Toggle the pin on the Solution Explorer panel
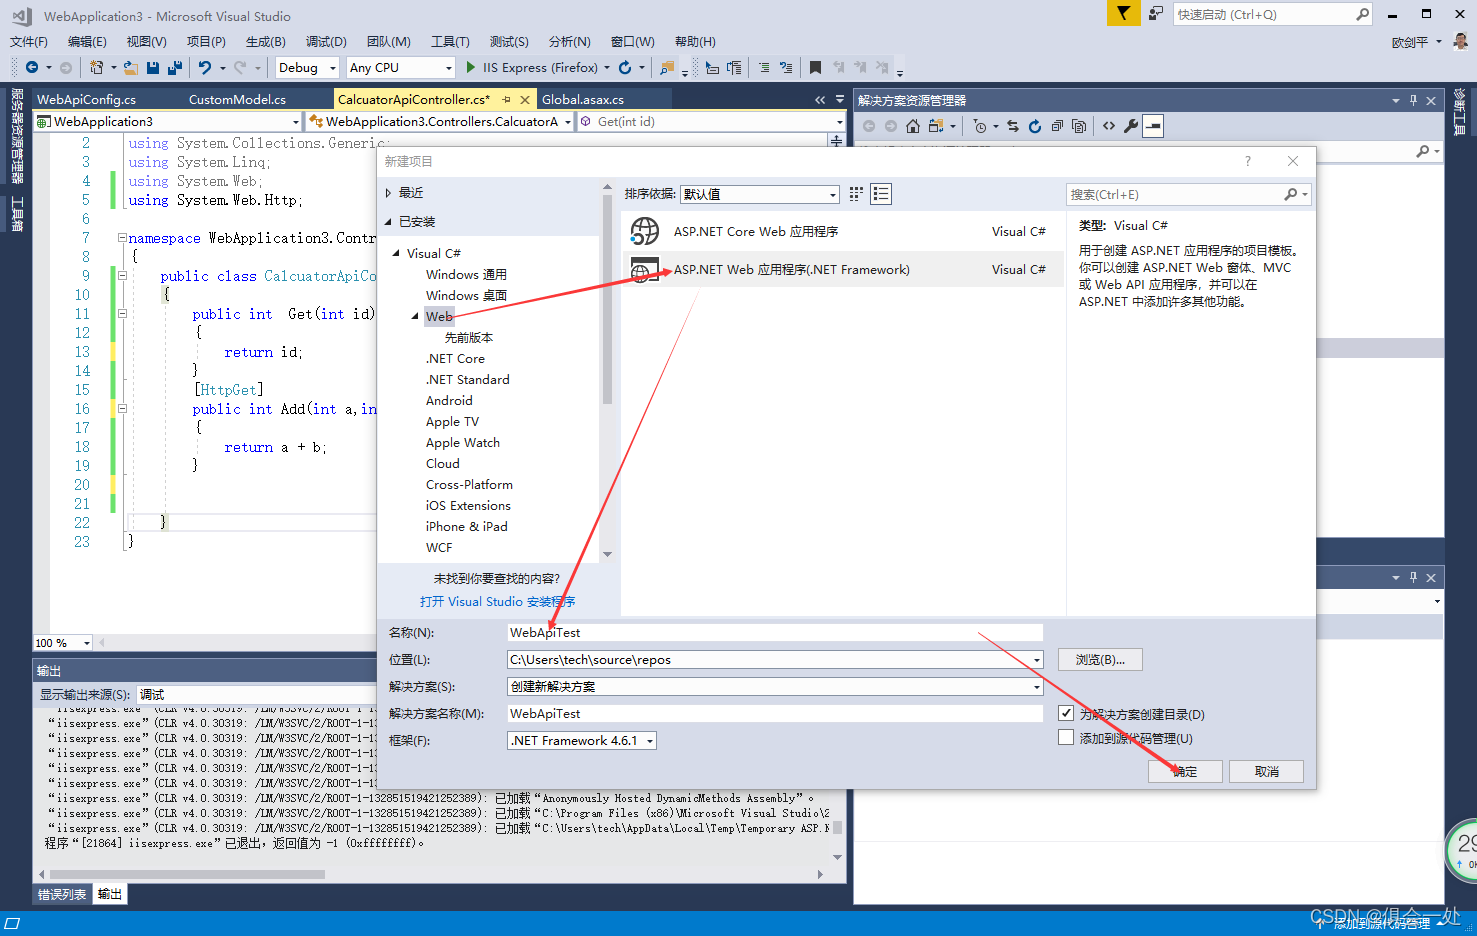This screenshot has width=1477, height=936. click(1413, 99)
